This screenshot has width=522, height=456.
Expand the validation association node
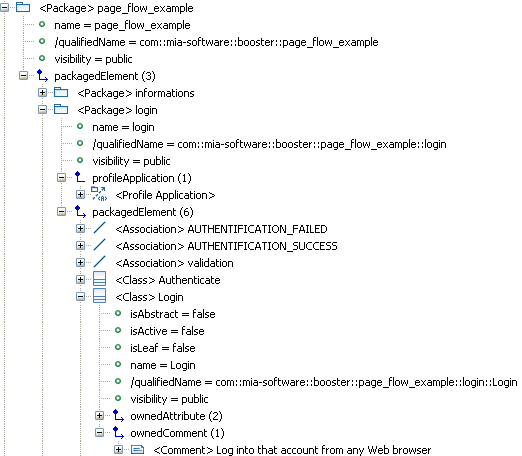coord(80,262)
